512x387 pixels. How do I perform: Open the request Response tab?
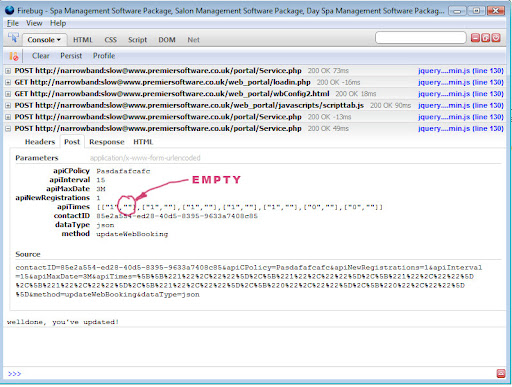click(107, 142)
